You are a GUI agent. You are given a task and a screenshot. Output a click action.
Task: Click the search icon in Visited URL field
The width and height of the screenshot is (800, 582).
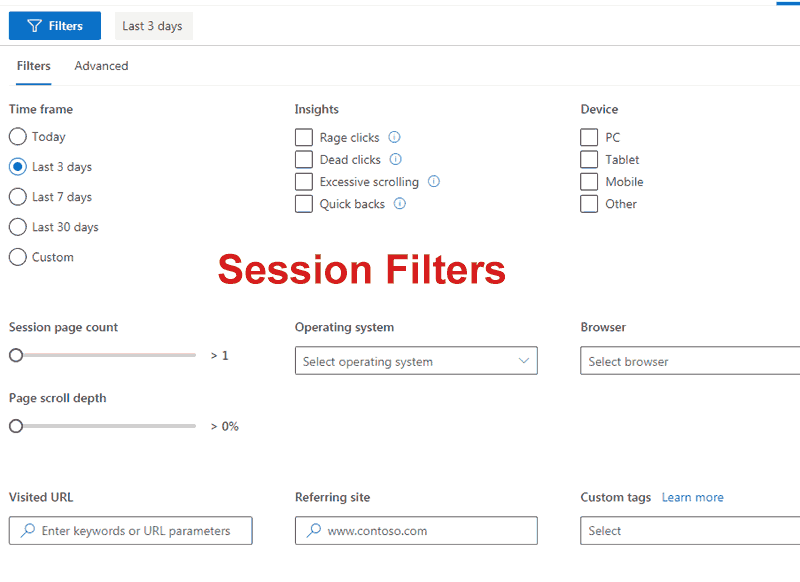[x=29, y=530]
